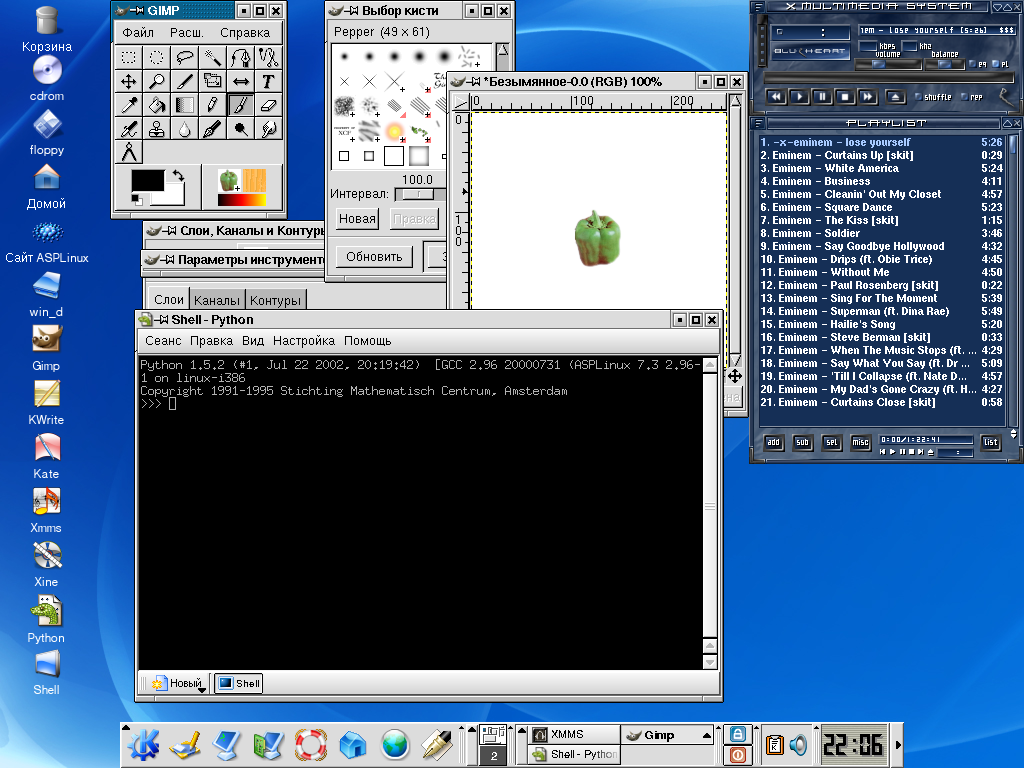Pause playback in XMMS

(822, 97)
